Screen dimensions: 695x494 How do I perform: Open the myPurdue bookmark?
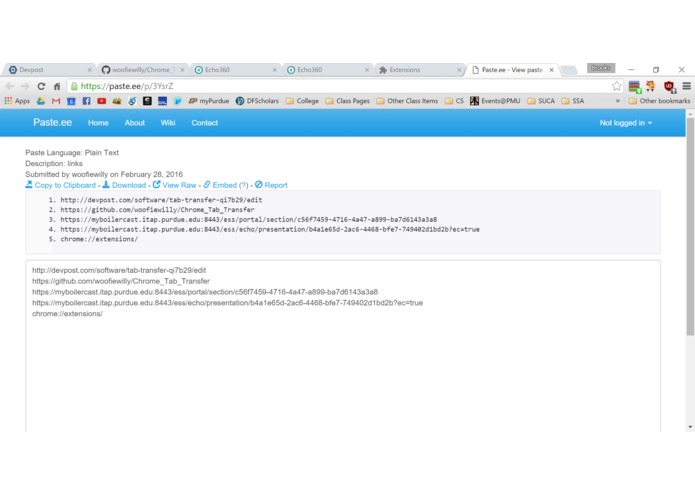click(x=209, y=101)
